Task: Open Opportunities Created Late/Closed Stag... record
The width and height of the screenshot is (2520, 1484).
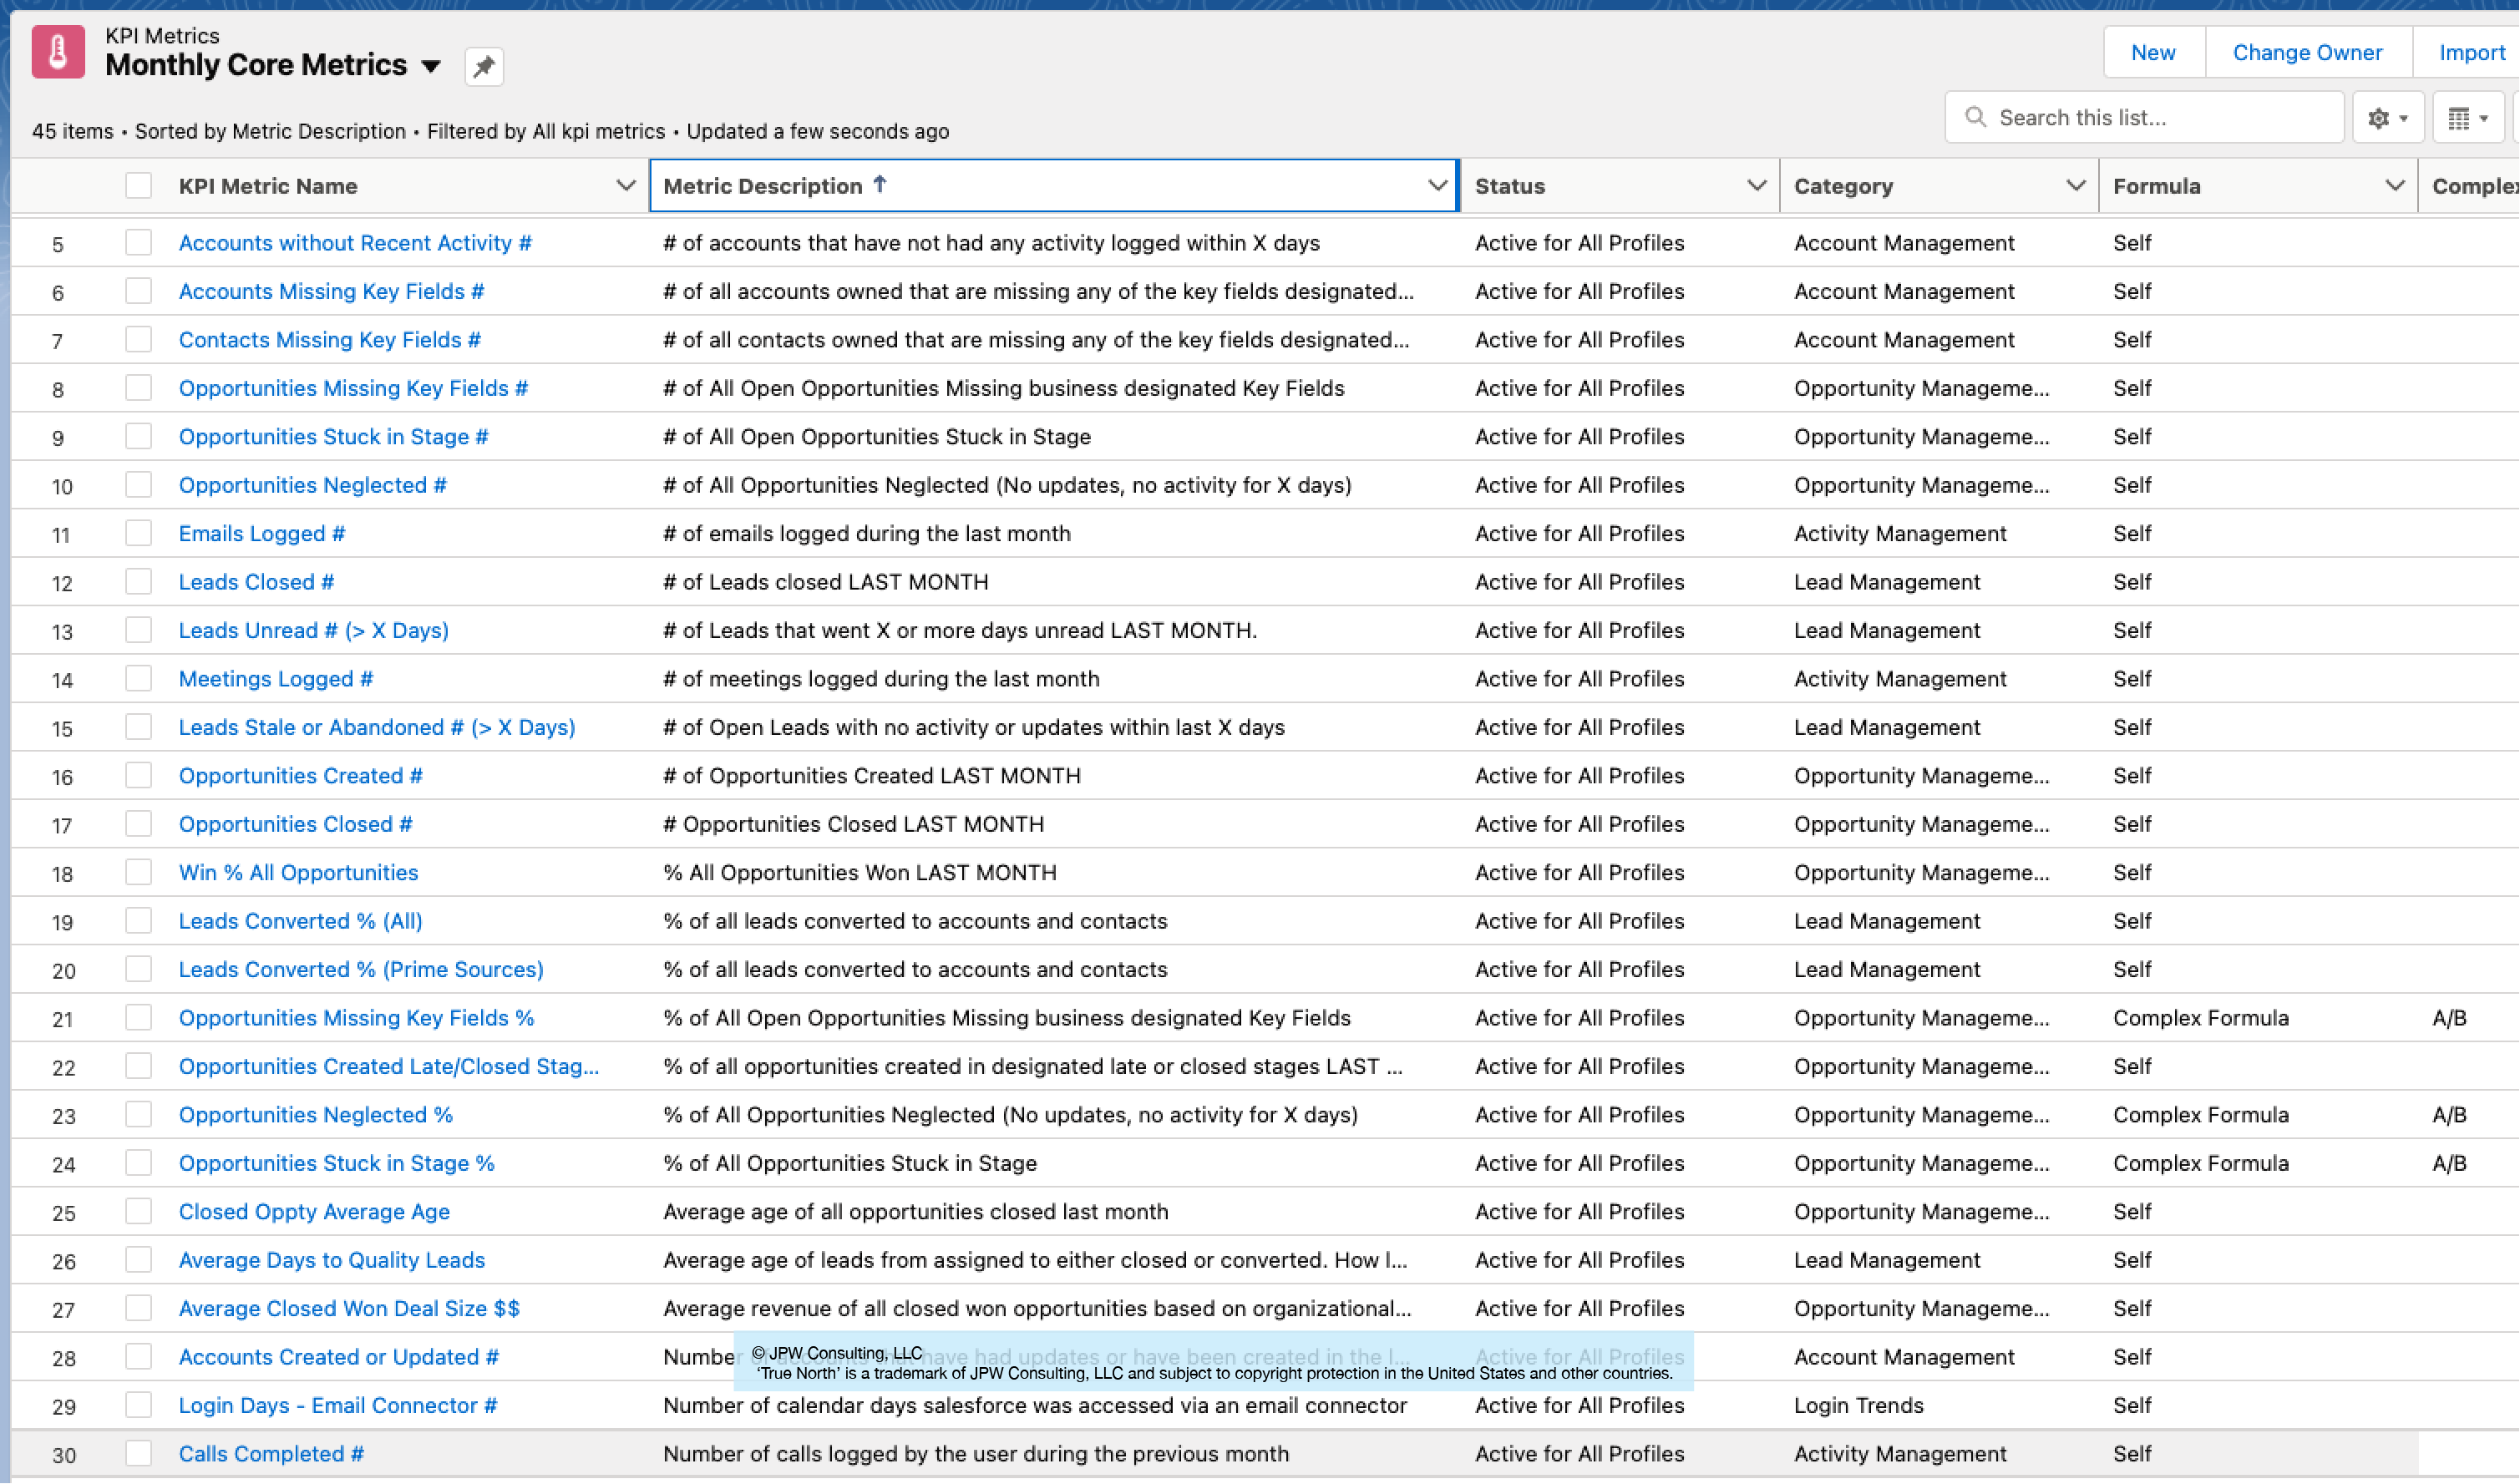Action: pos(389,1067)
